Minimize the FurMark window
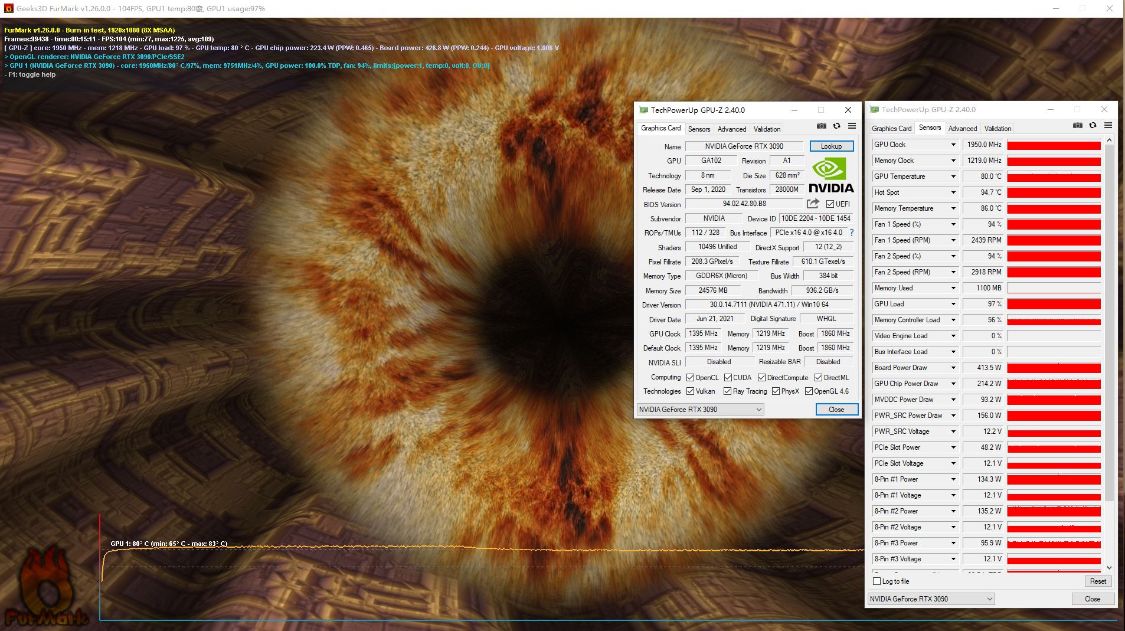 point(1055,8)
